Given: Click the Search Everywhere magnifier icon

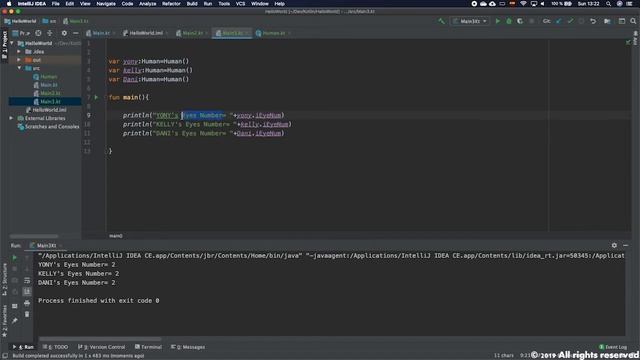Looking at the screenshot, I should coord(633,21).
